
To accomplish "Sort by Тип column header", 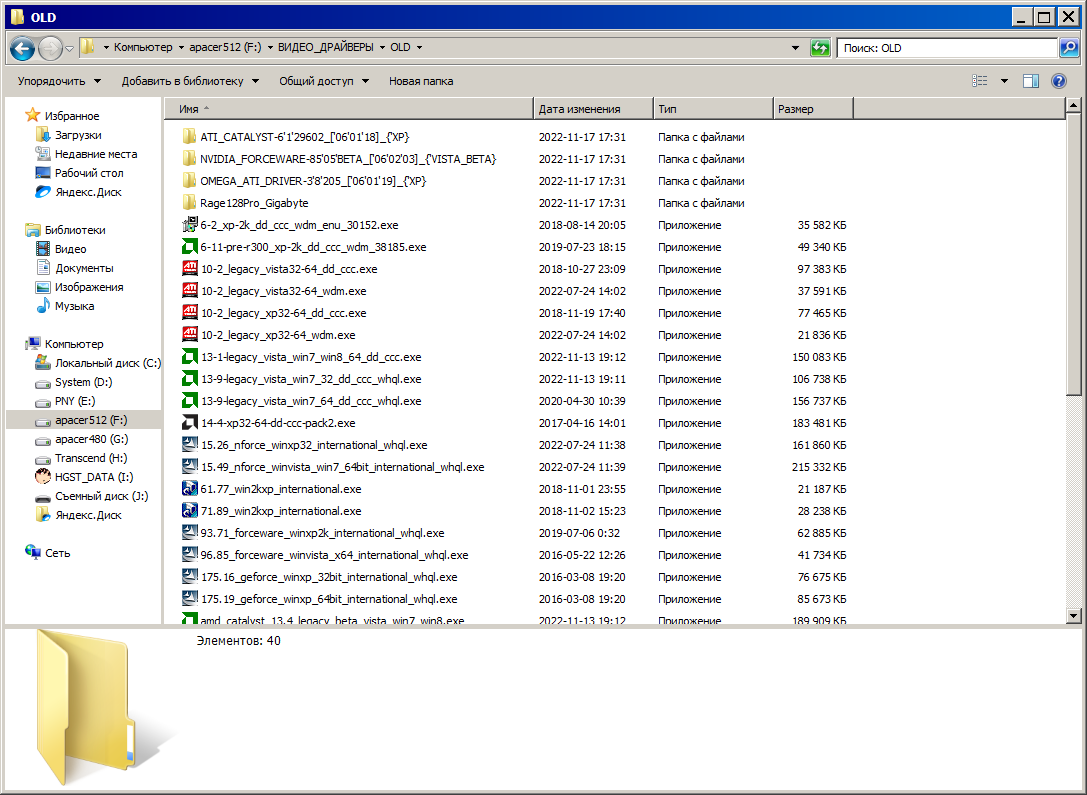I will tap(713, 109).
